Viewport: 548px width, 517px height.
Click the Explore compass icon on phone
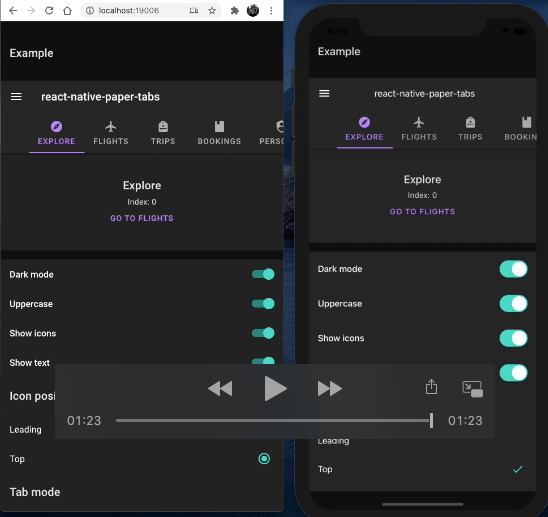coord(364,122)
